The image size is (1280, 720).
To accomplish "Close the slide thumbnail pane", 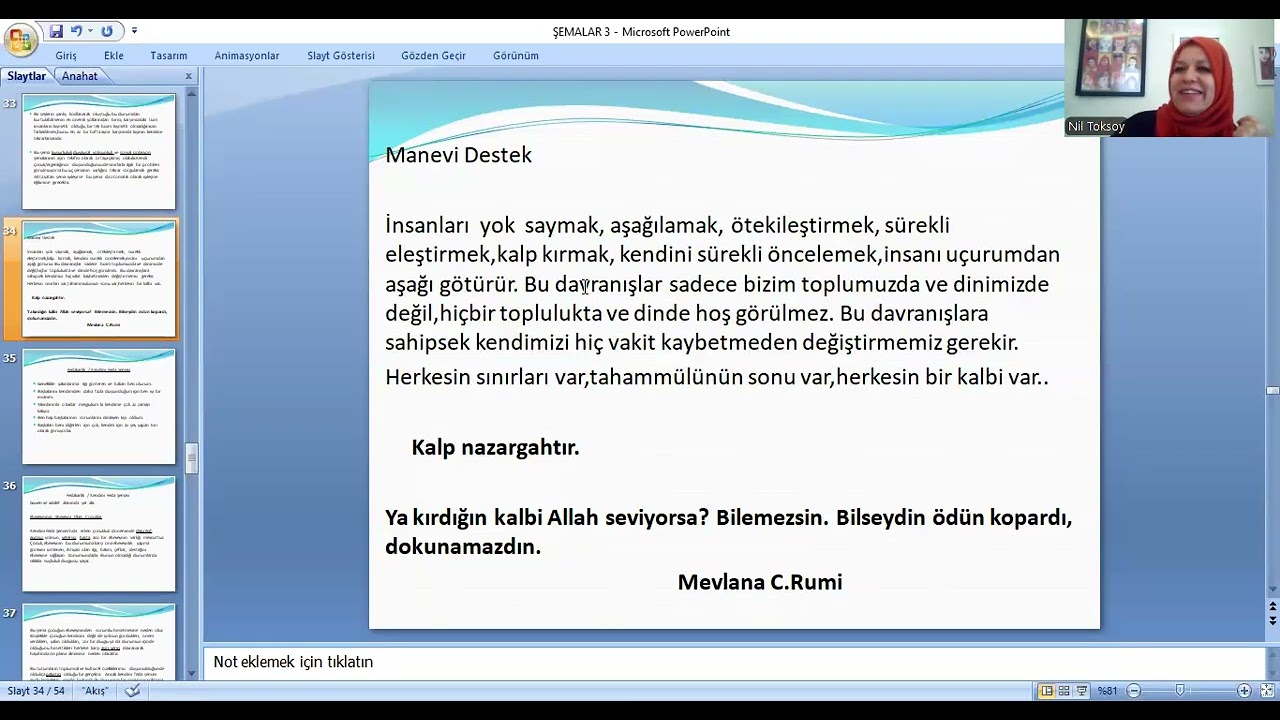I will tap(188, 76).
